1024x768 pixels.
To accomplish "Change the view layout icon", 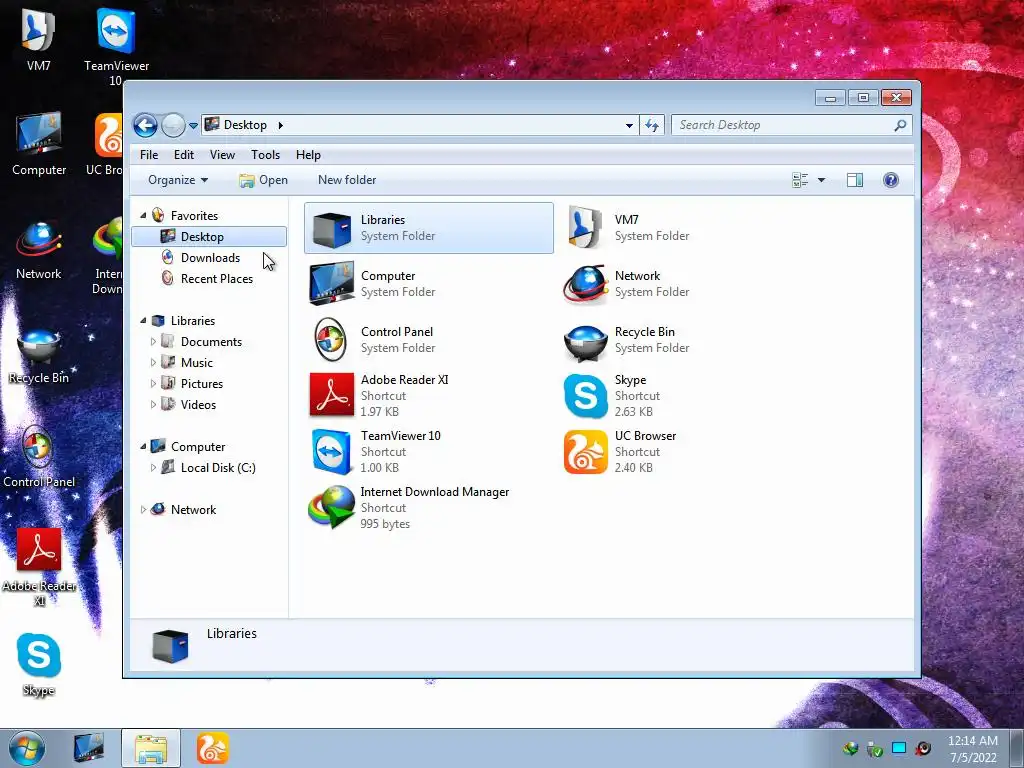I will pyautogui.click(x=800, y=180).
